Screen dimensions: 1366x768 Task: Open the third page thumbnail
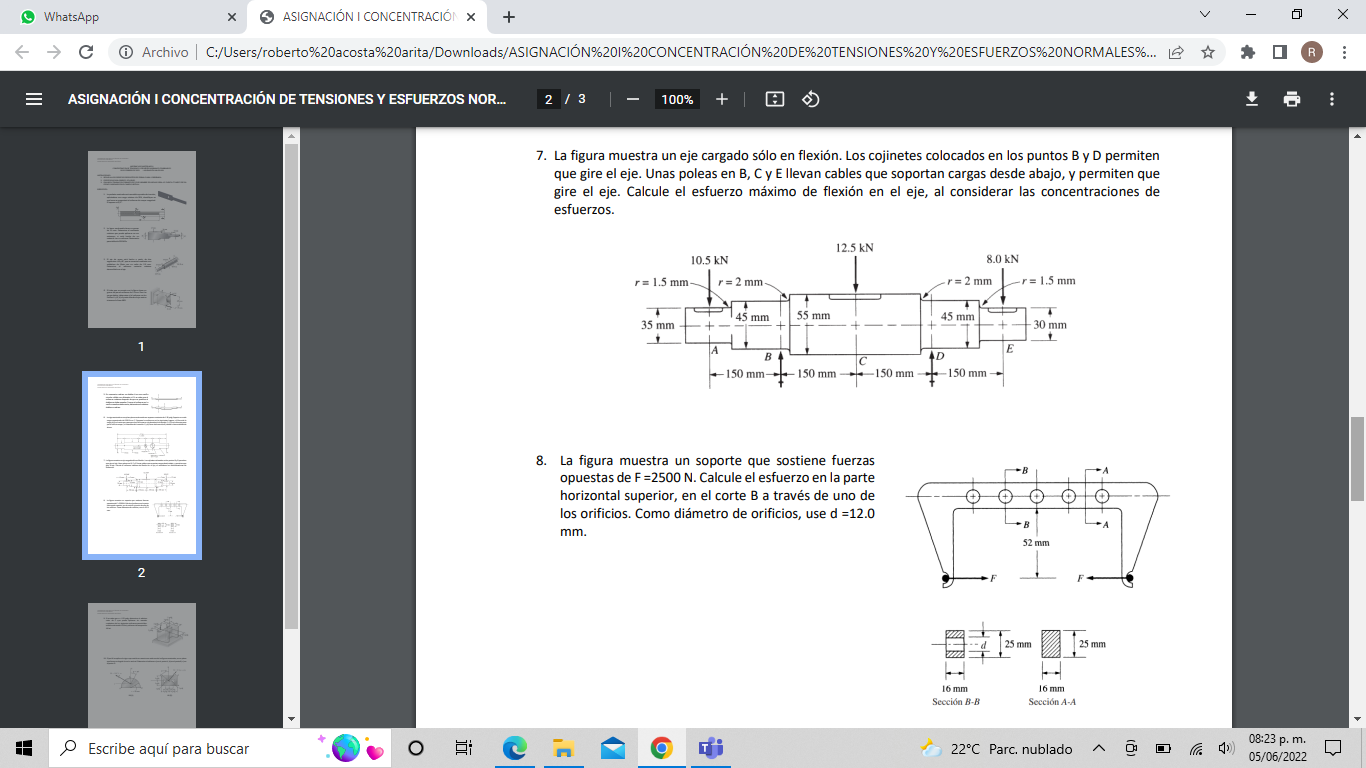point(141,665)
